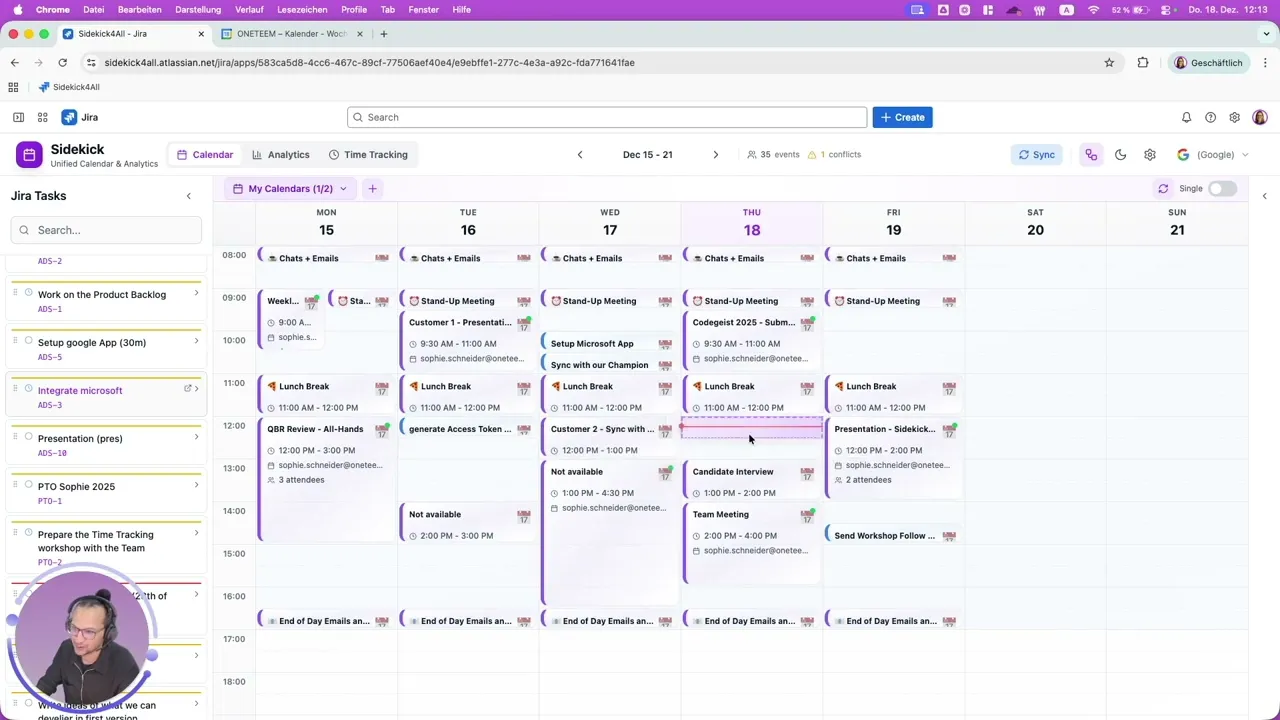Click the purple link-mode icon beside Sync

(x=1091, y=155)
